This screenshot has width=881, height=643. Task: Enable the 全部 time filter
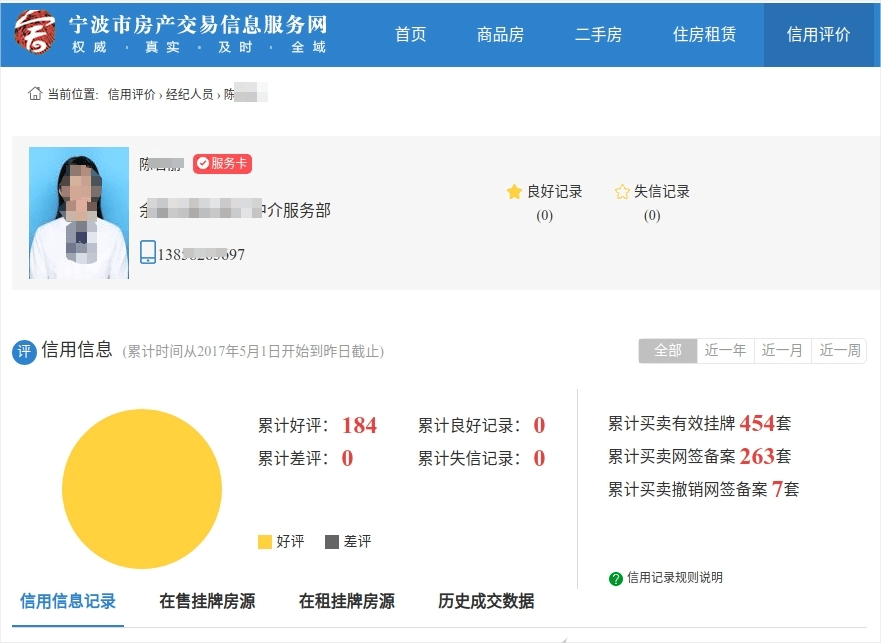click(666, 351)
